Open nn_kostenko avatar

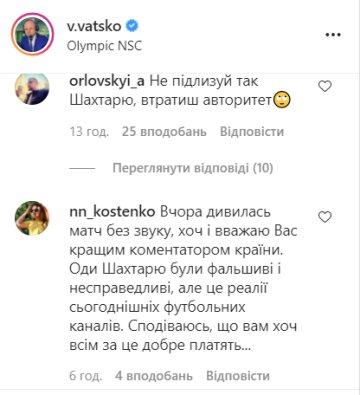point(32,218)
